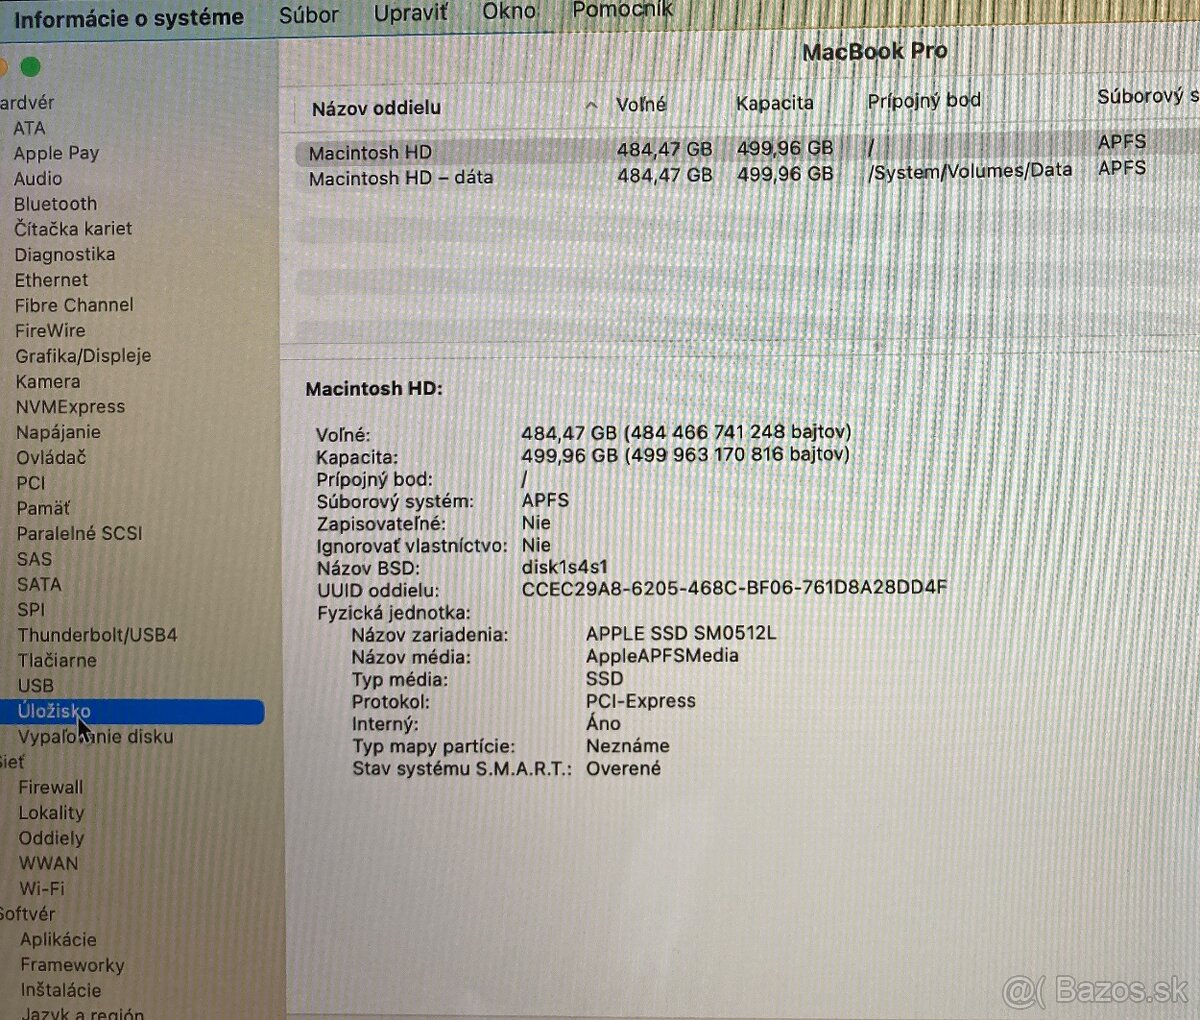Select Grafika/Displeje in the sidebar
The width and height of the screenshot is (1200, 1020).
[x=83, y=356]
